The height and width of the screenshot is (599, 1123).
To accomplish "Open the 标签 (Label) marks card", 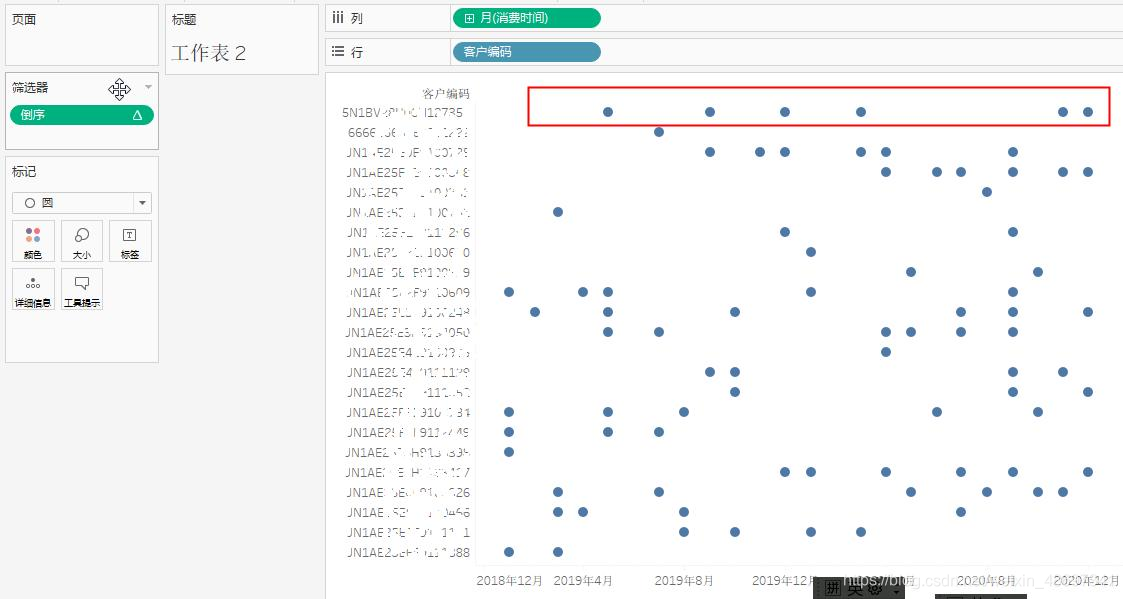I will click(x=130, y=241).
